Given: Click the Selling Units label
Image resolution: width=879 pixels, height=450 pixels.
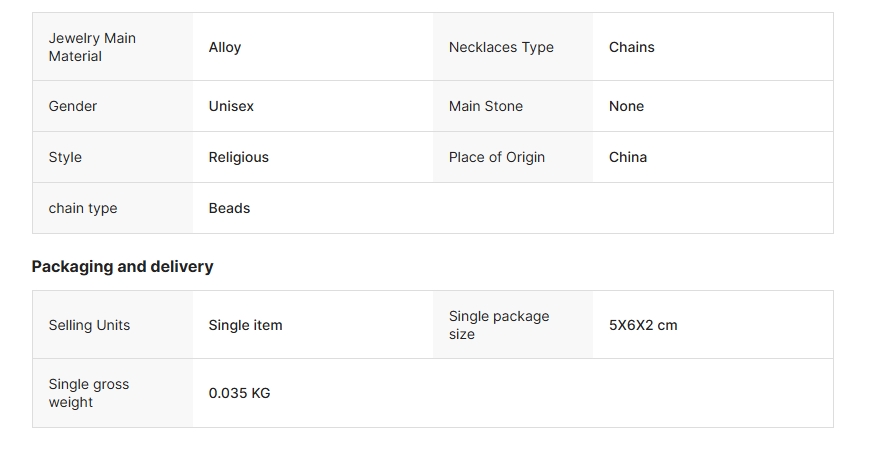Looking at the screenshot, I should coord(89,325).
